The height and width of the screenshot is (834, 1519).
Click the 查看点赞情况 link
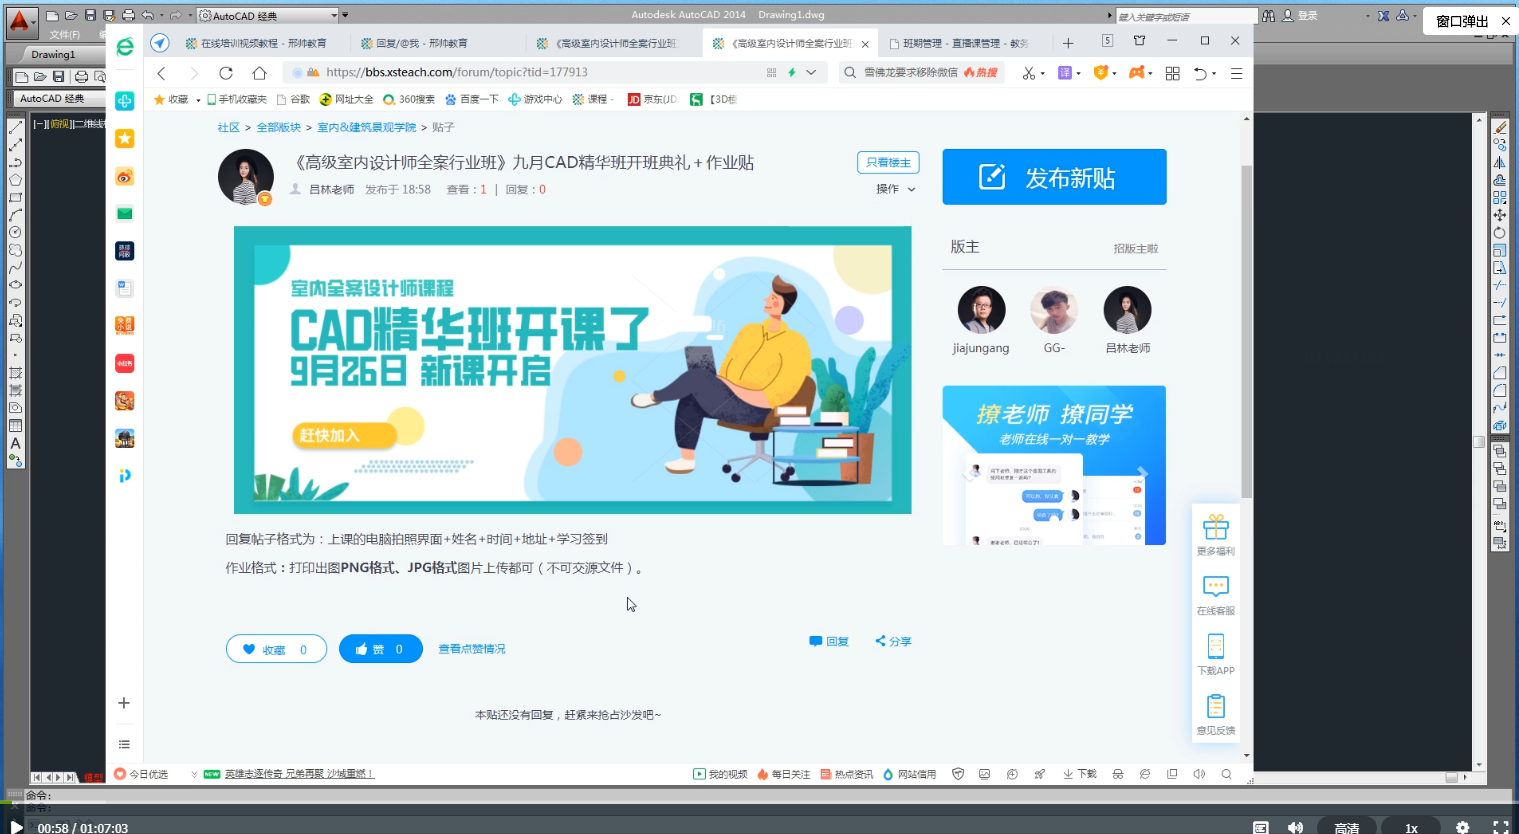point(472,649)
